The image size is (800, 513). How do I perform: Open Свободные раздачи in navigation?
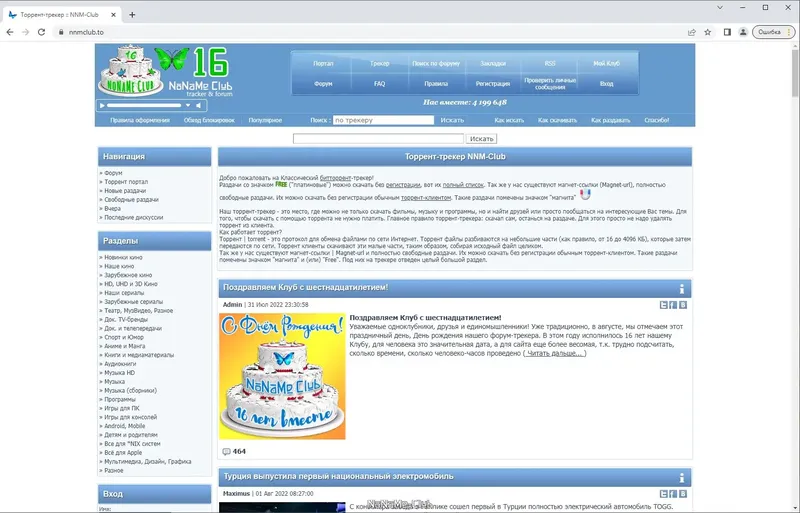[x=131, y=200]
